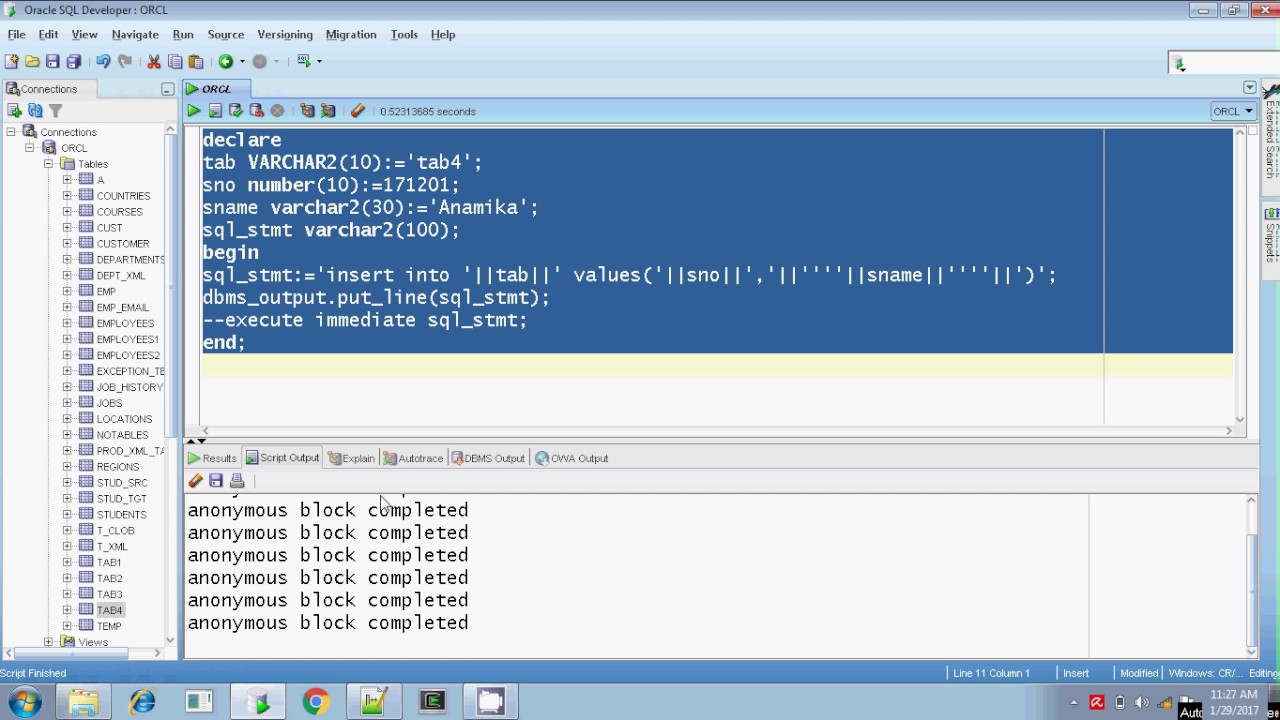Image resolution: width=1280 pixels, height=720 pixels.
Task: Open the Tools menu
Action: 404,34
